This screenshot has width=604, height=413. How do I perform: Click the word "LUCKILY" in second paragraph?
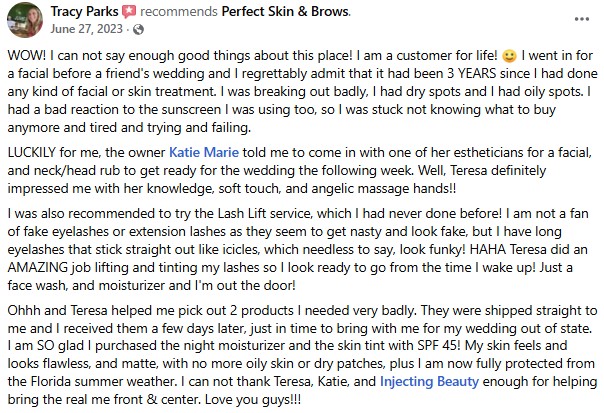[x=36, y=158]
